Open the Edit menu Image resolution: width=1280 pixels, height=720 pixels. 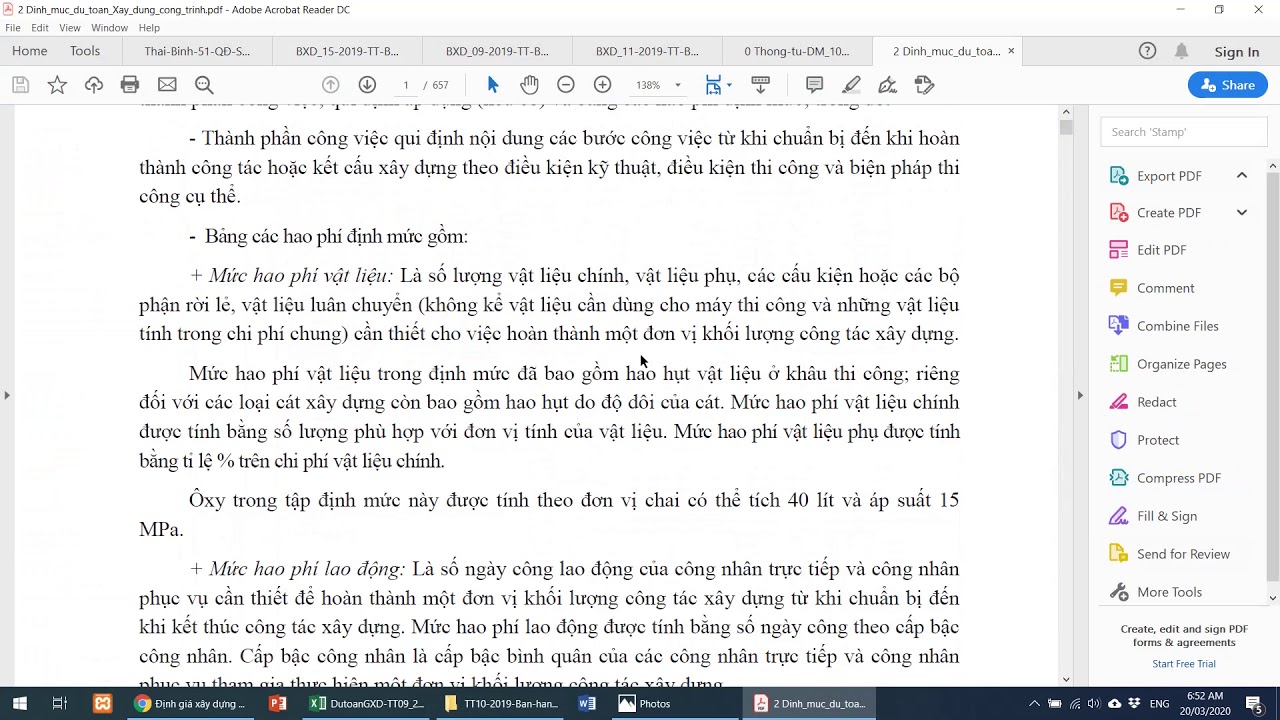(40, 28)
